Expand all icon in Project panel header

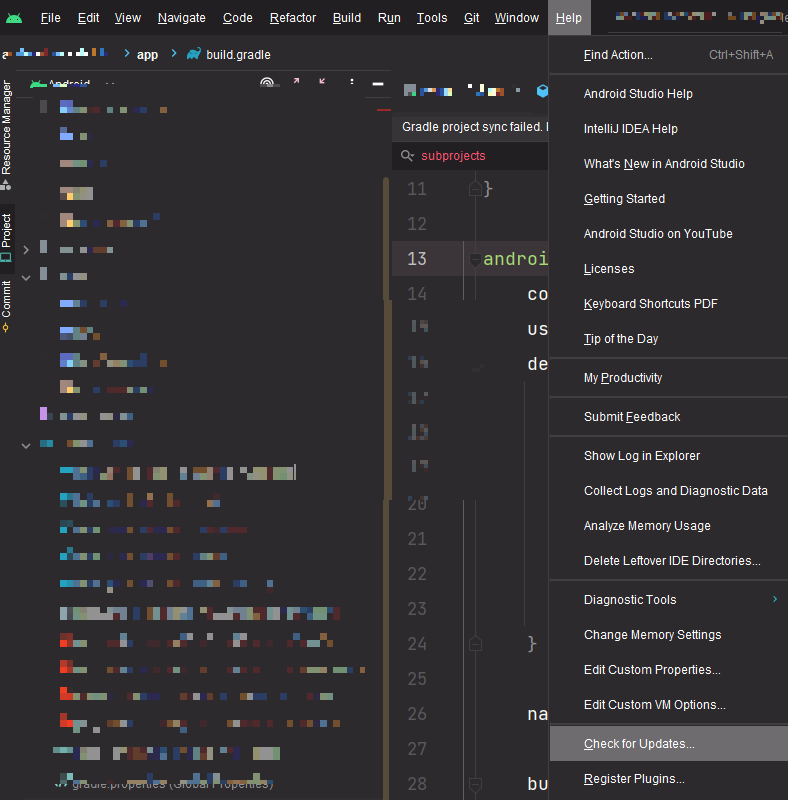click(x=296, y=81)
